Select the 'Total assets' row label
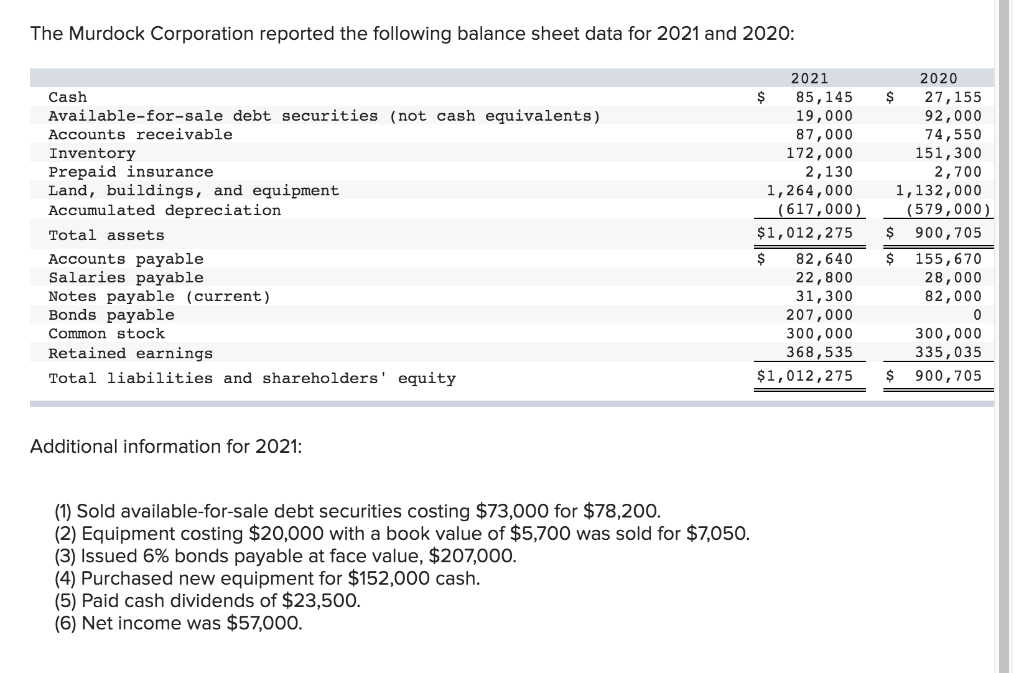Screen dimensions: 1024x673 [106, 235]
